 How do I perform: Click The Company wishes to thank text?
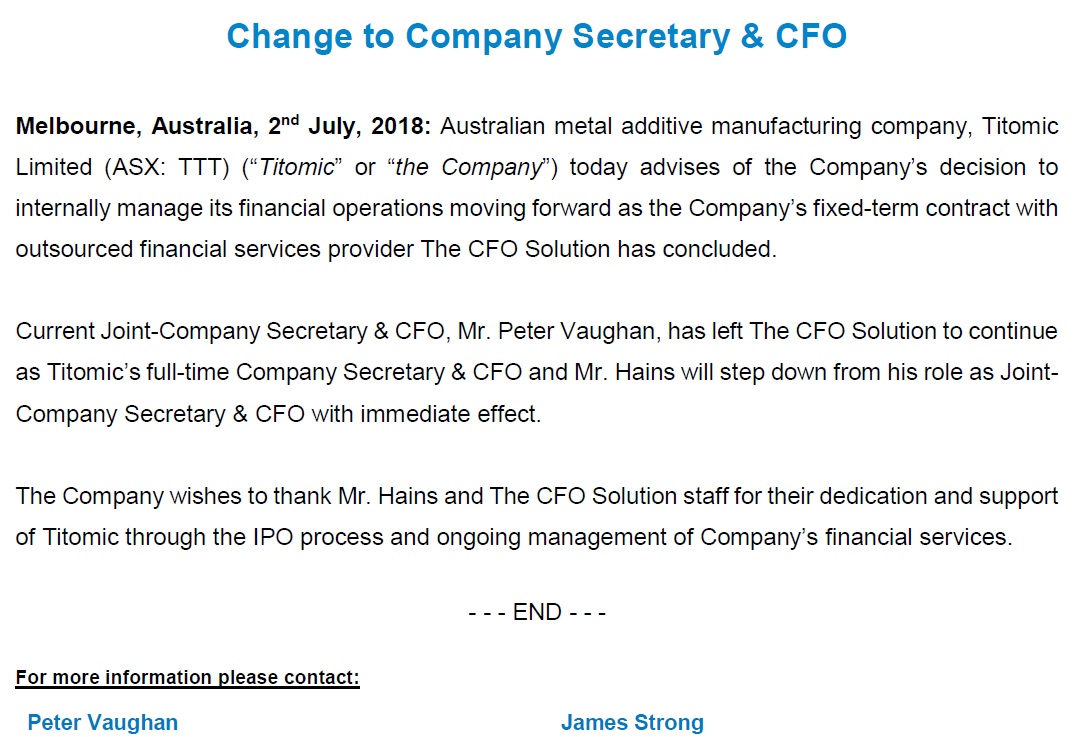[x=173, y=497]
